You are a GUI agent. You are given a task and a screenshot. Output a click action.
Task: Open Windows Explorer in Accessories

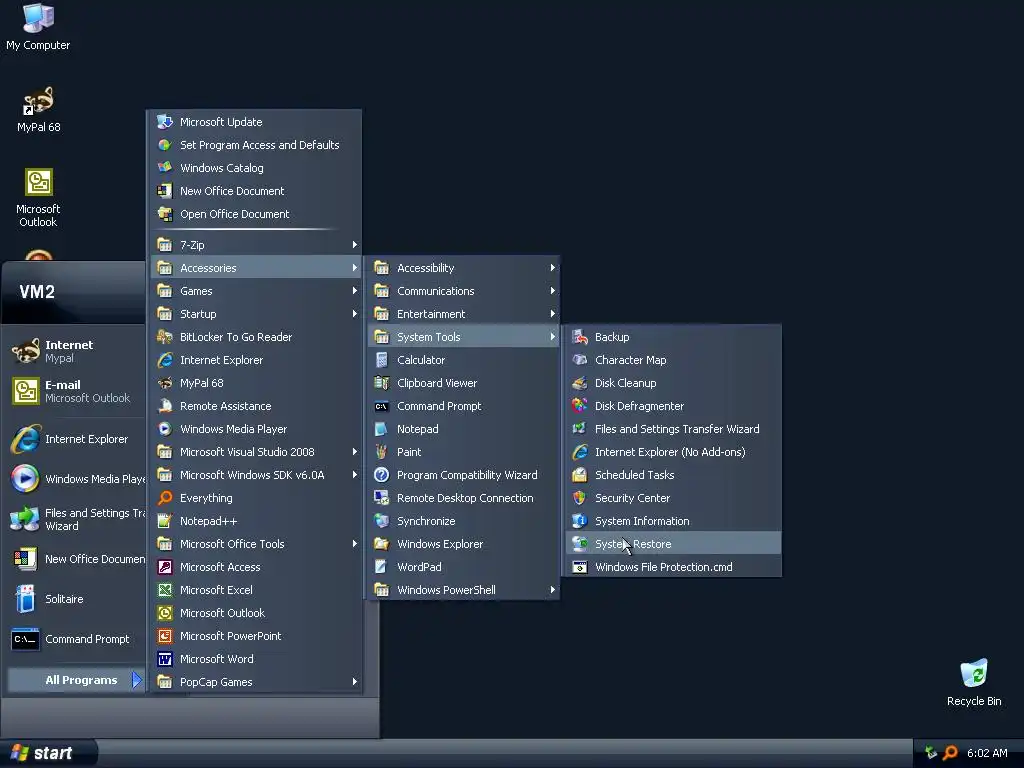pos(464,543)
